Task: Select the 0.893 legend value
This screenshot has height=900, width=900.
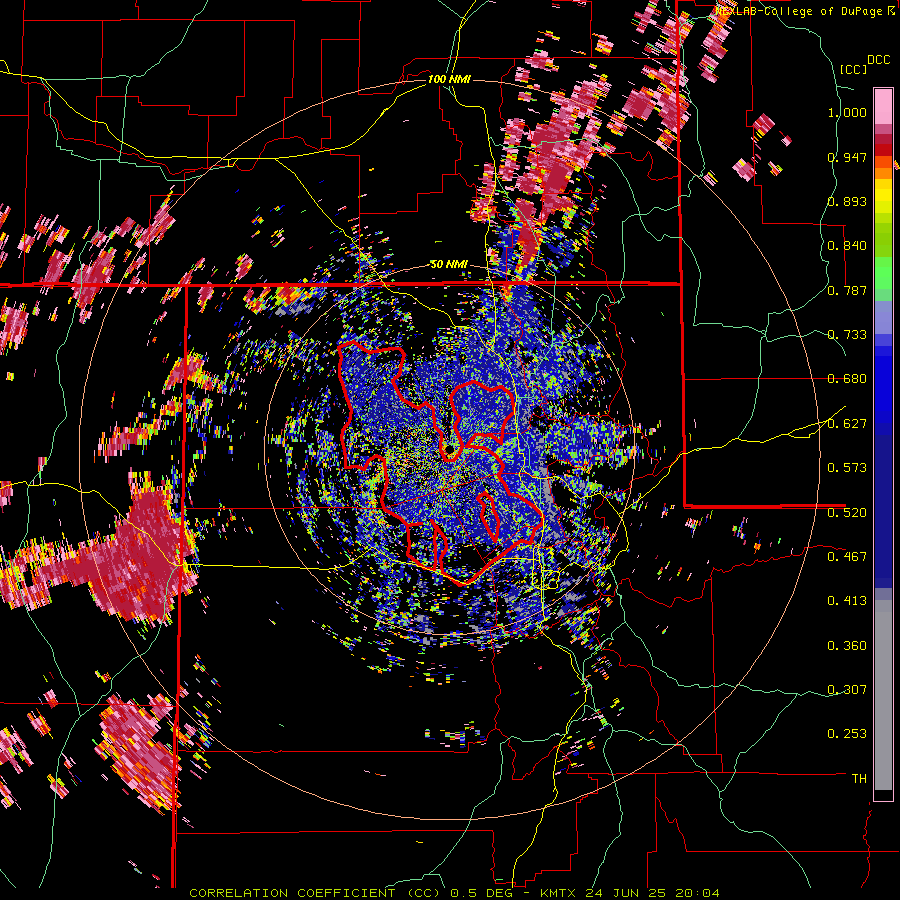Action: (x=847, y=201)
